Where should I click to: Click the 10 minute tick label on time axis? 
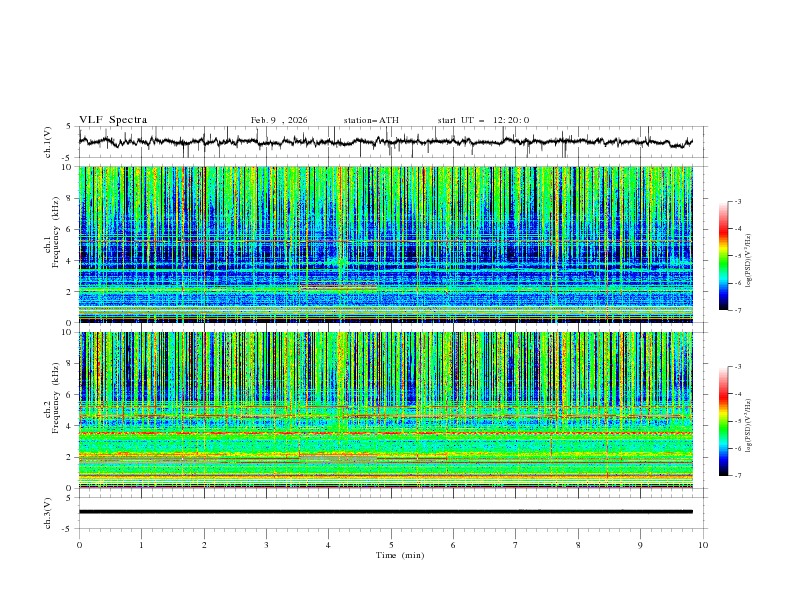[703, 545]
